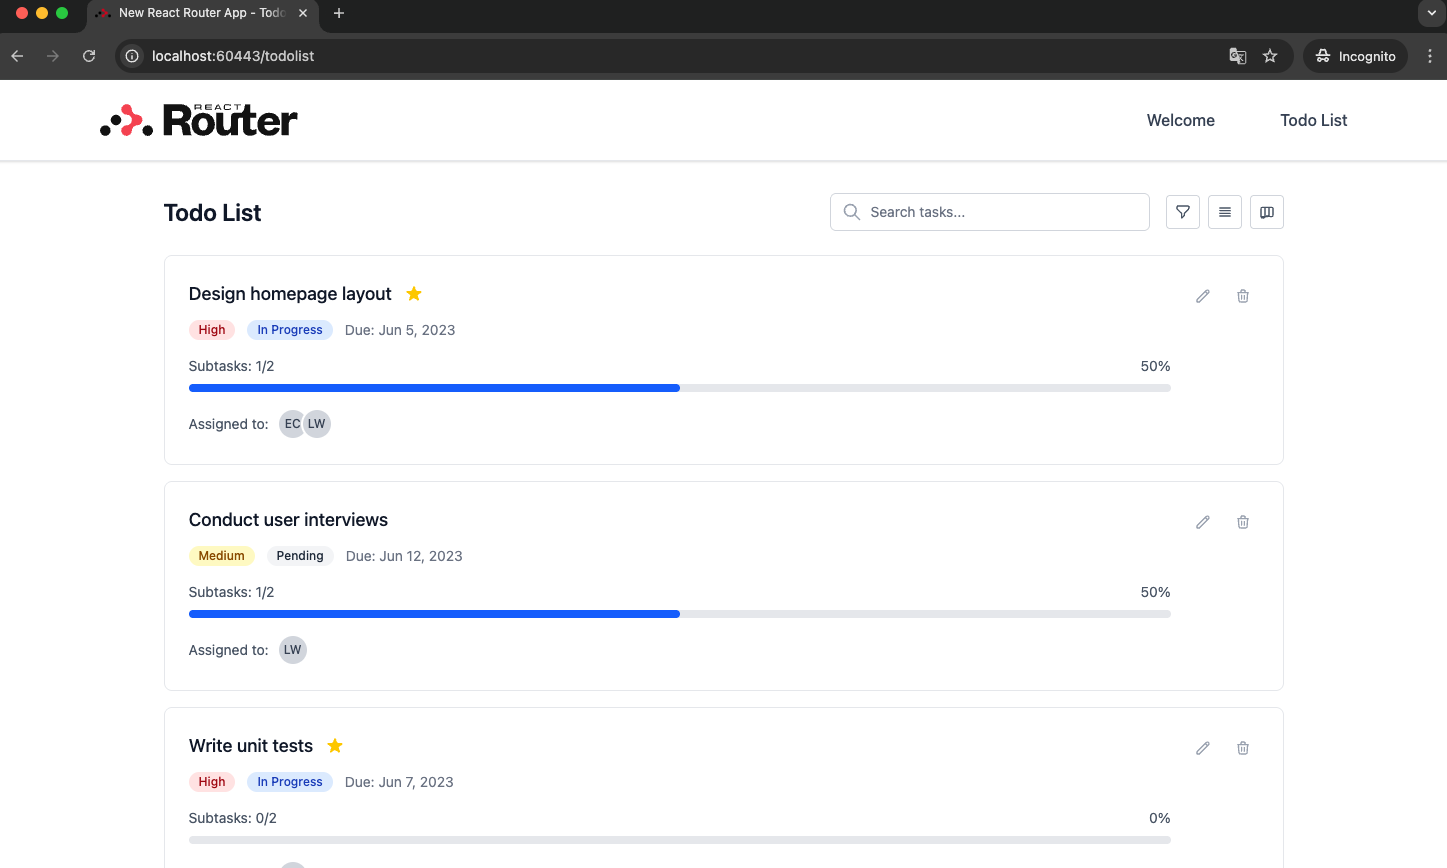The width and height of the screenshot is (1447, 868).
Task: View site information icon in address bar
Action: (x=132, y=56)
